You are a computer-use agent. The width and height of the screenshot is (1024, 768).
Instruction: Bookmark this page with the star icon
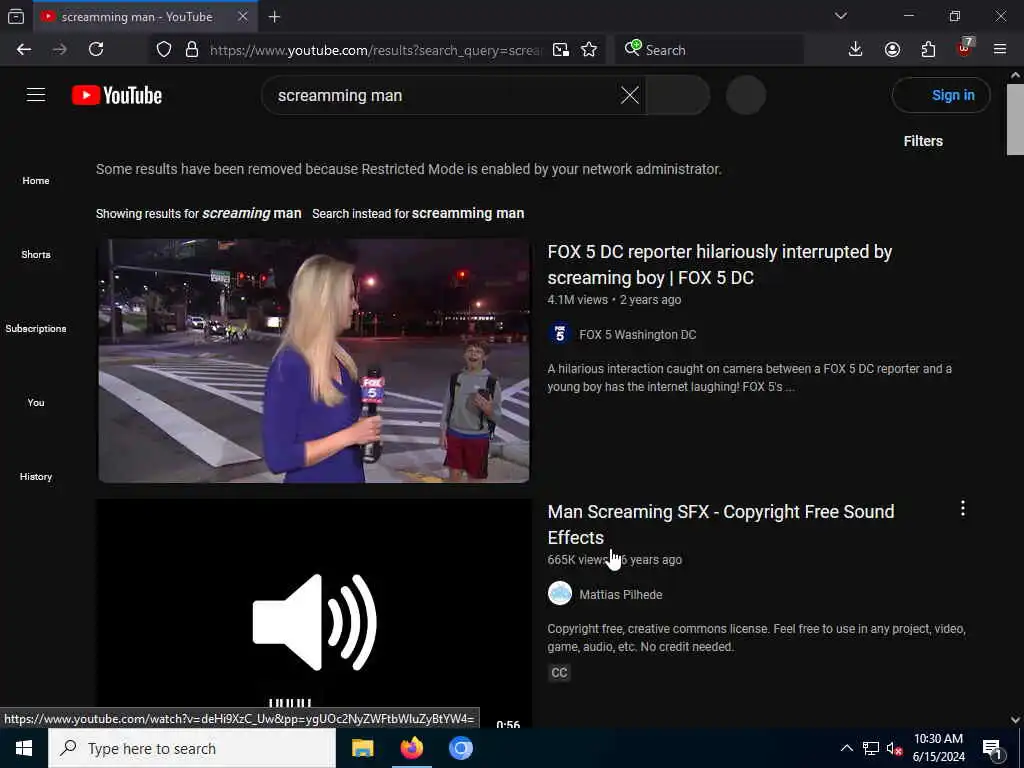(x=589, y=50)
